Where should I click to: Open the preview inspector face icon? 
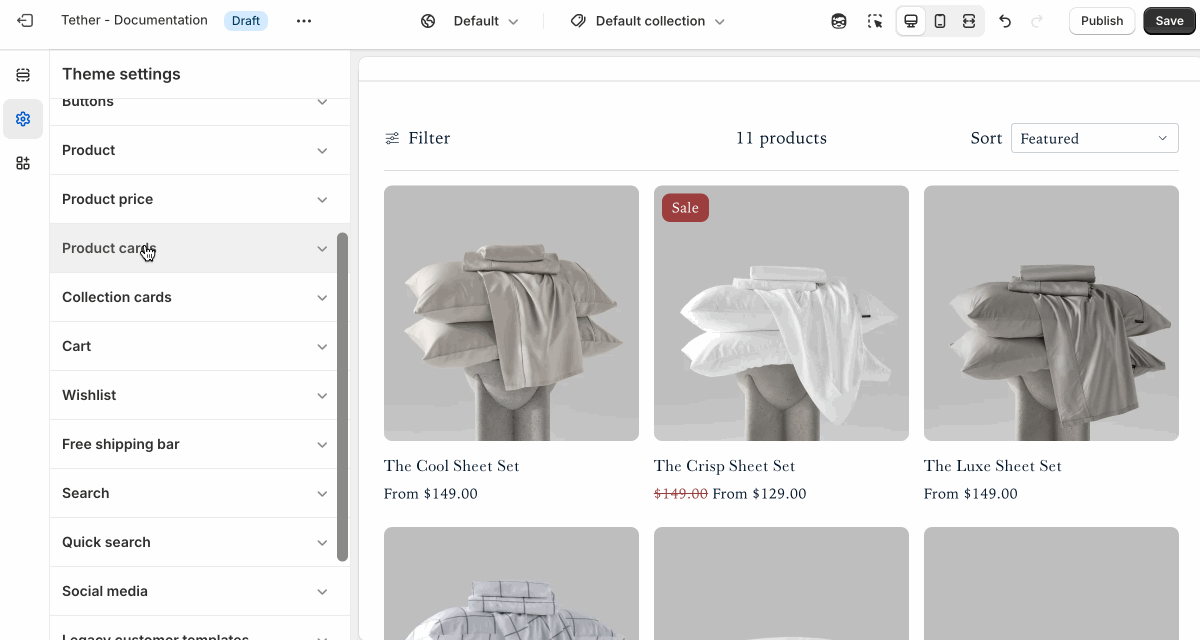click(x=839, y=21)
